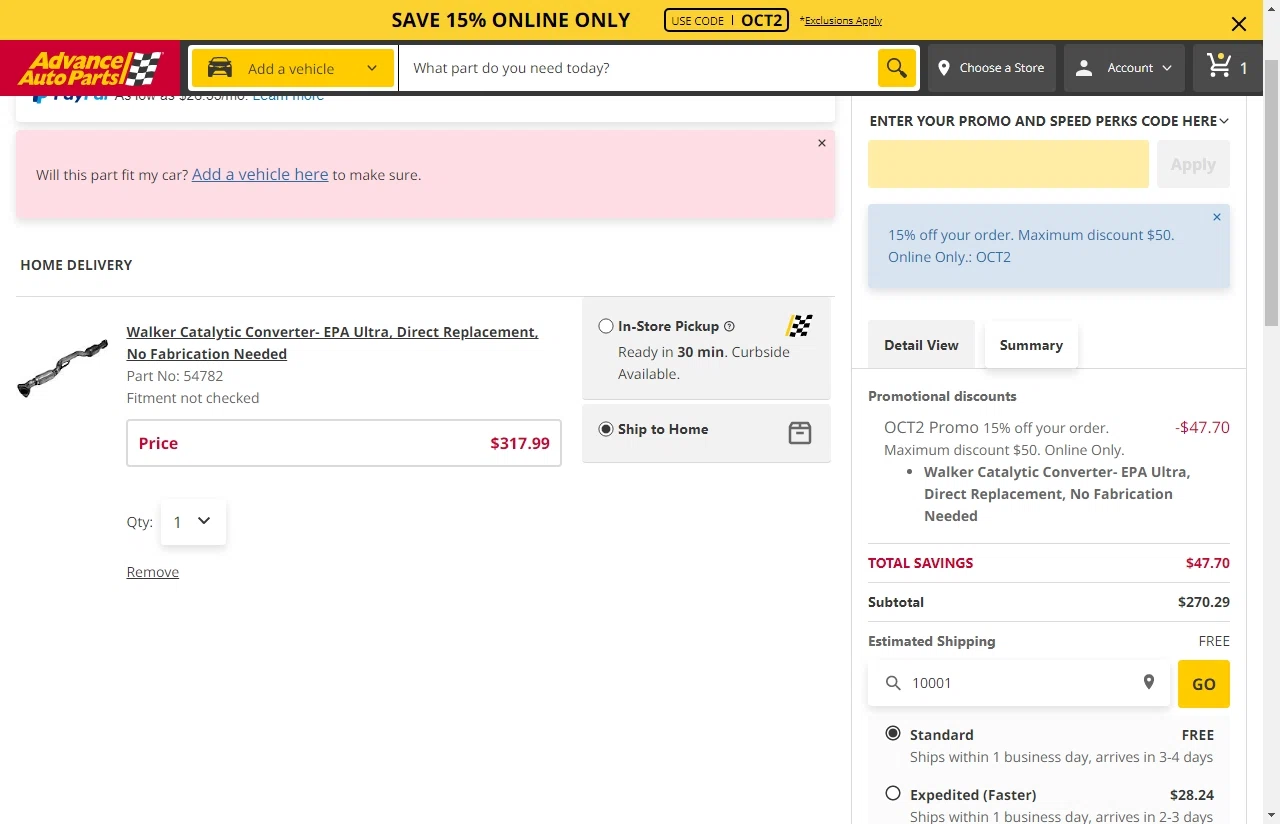Click the Ship to Home box icon
Screen dimensions: 1280x824
(x=800, y=433)
